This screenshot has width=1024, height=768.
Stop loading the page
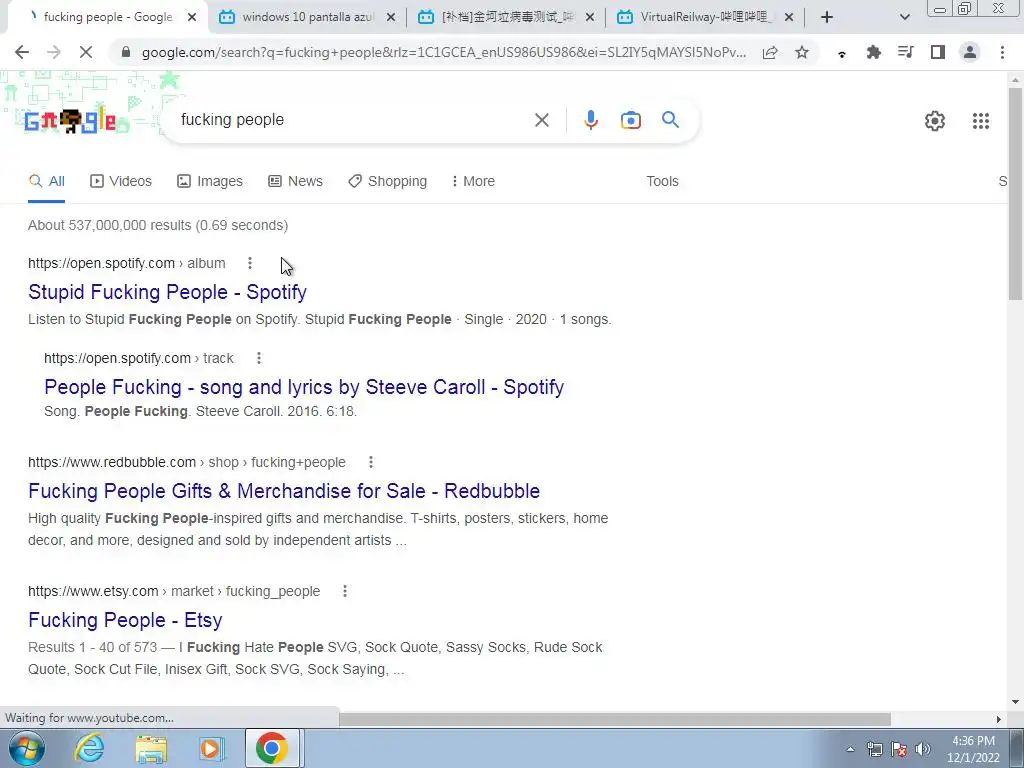click(86, 52)
